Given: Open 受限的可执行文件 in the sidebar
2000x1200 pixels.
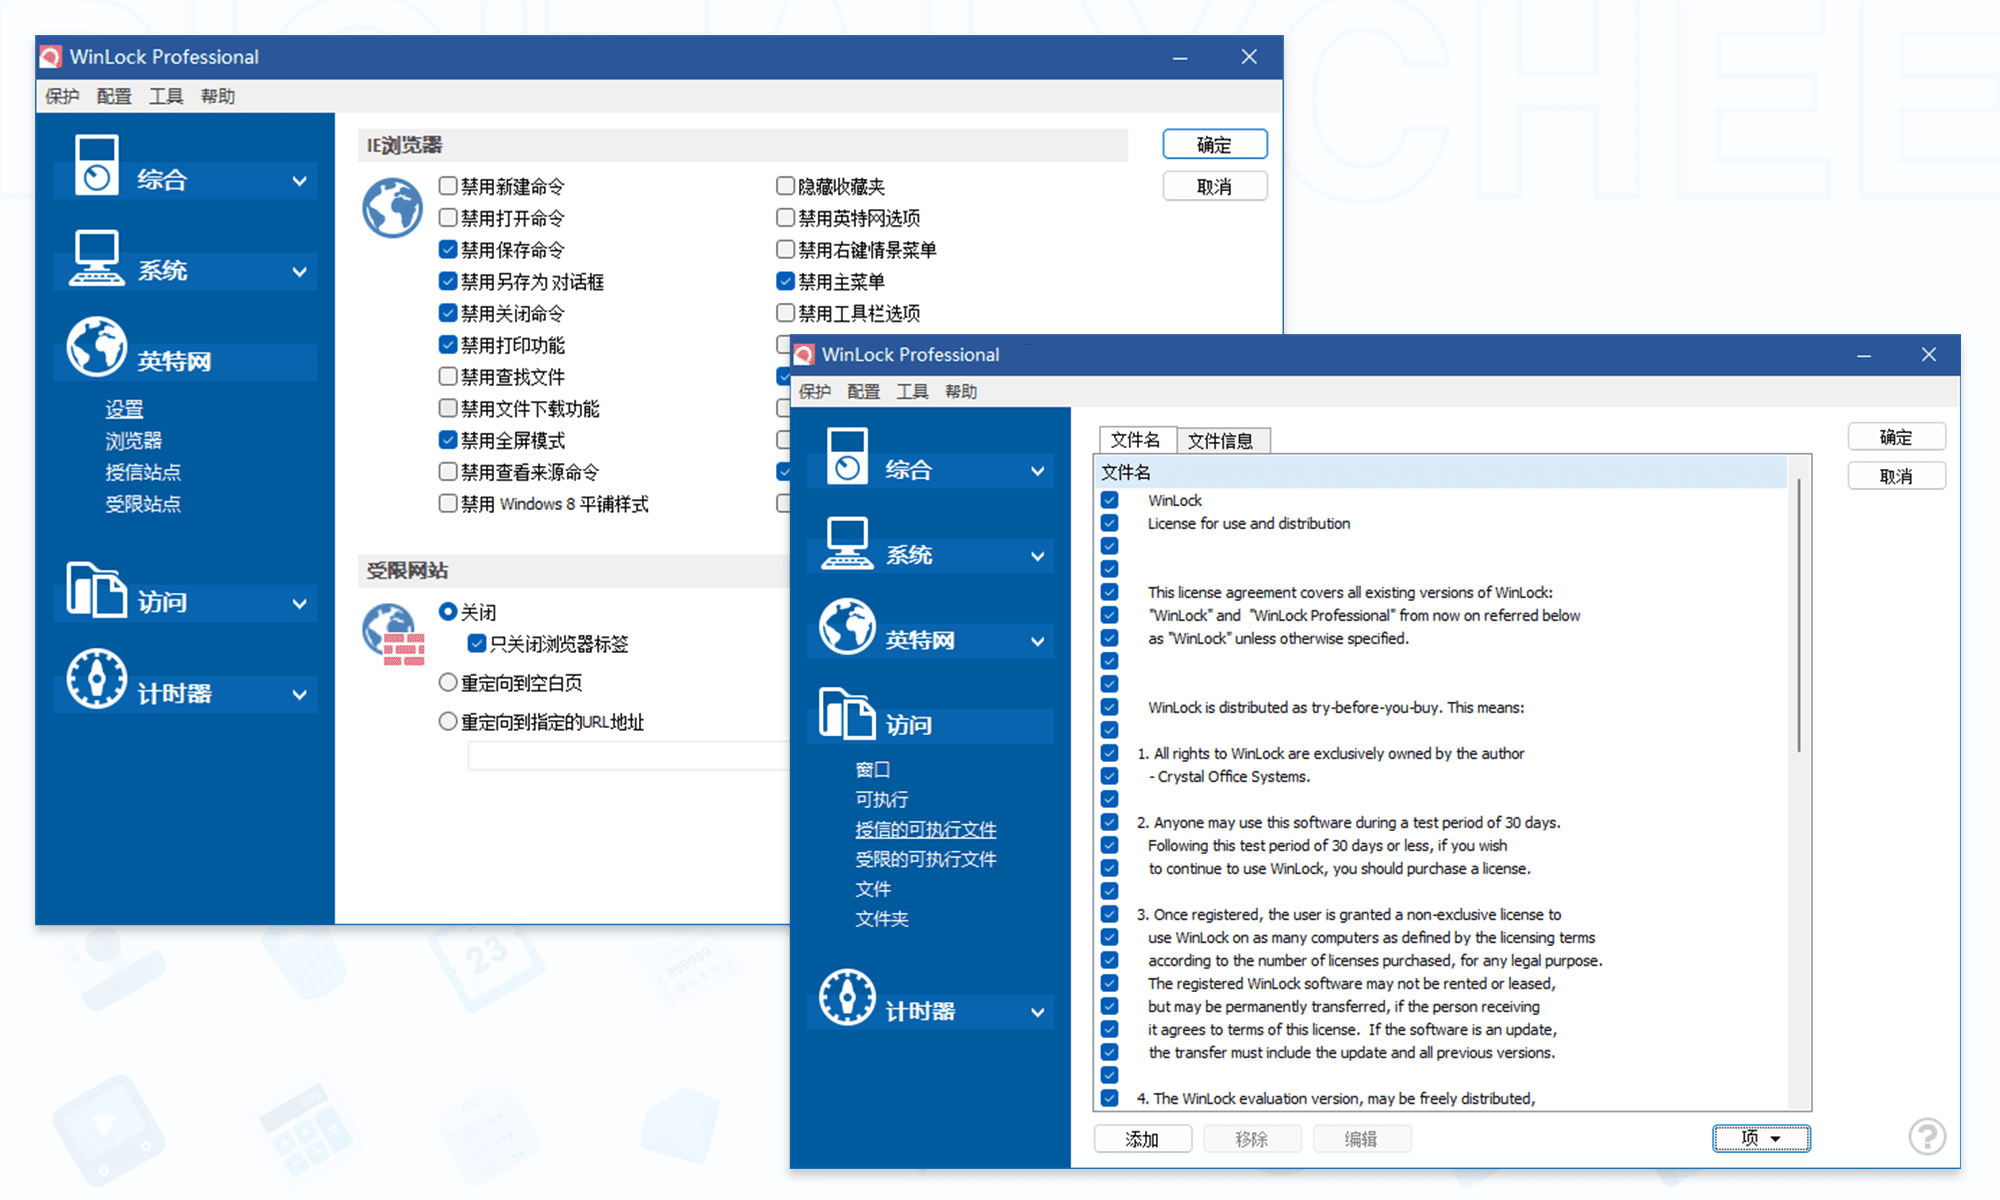Looking at the screenshot, I should tap(925, 859).
